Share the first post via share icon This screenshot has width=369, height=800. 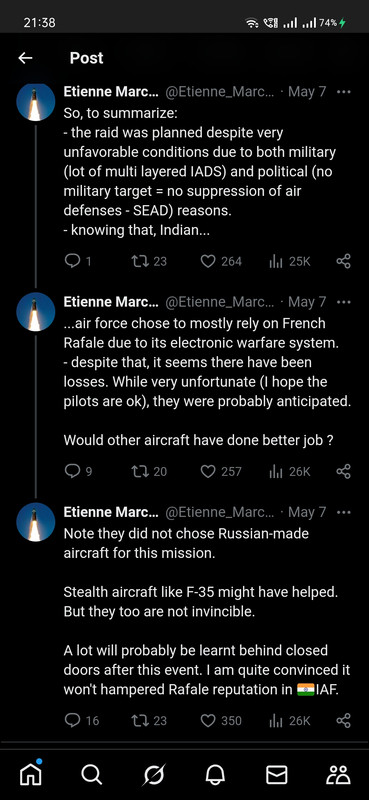point(343,261)
